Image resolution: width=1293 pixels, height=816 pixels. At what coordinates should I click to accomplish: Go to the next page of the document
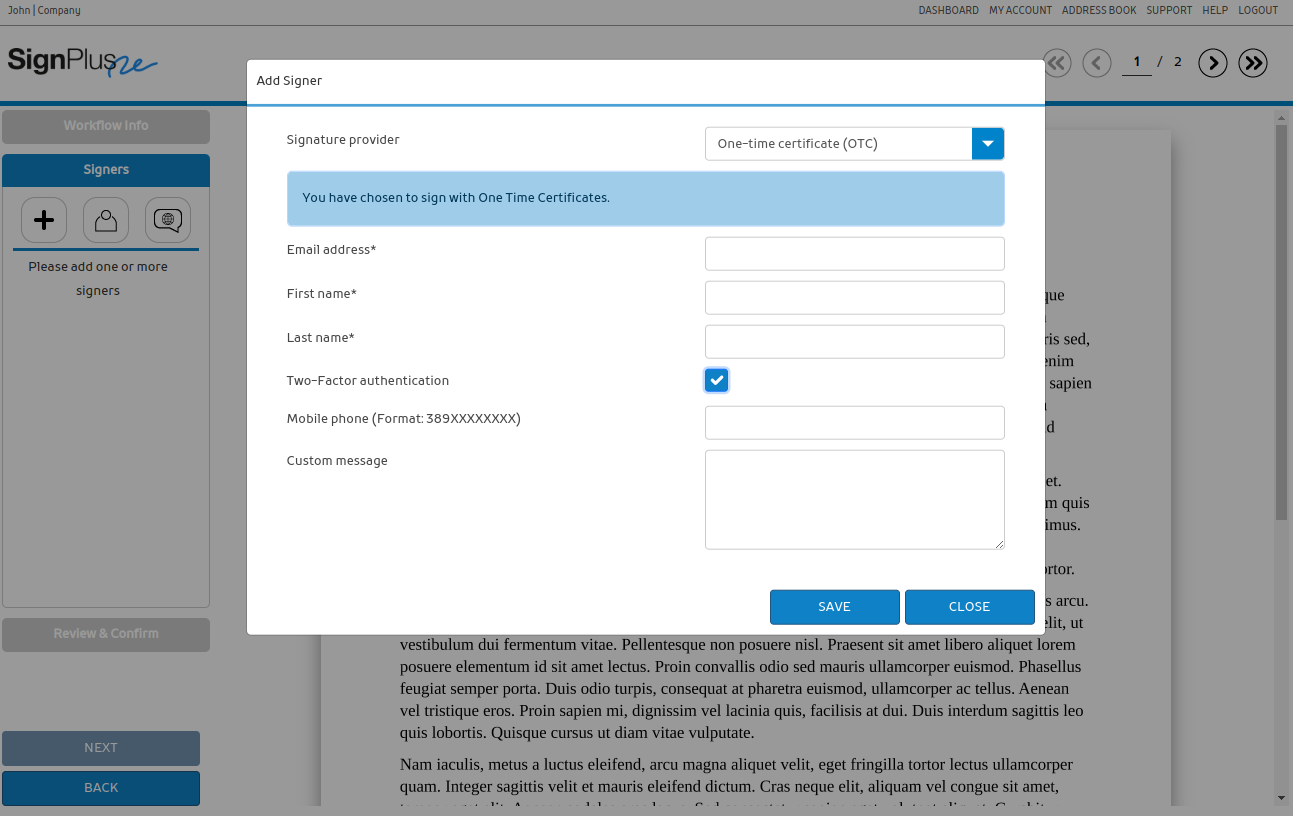(x=1213, y=63)
